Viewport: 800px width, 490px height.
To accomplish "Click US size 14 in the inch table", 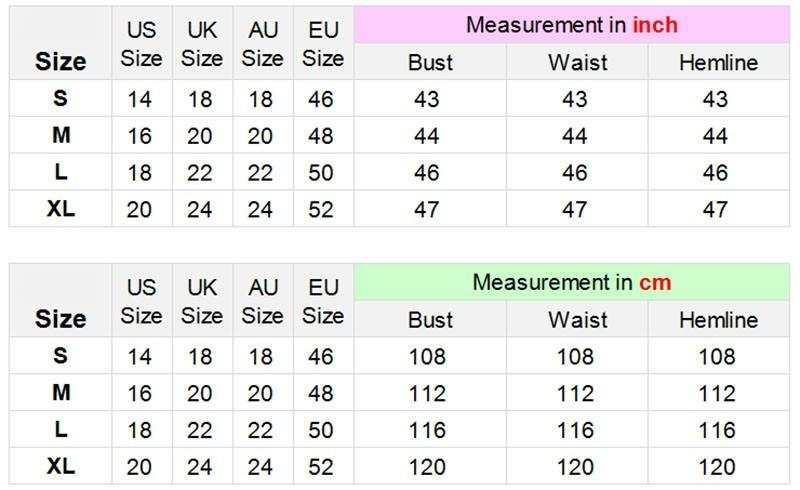I will tap(140, 100).
